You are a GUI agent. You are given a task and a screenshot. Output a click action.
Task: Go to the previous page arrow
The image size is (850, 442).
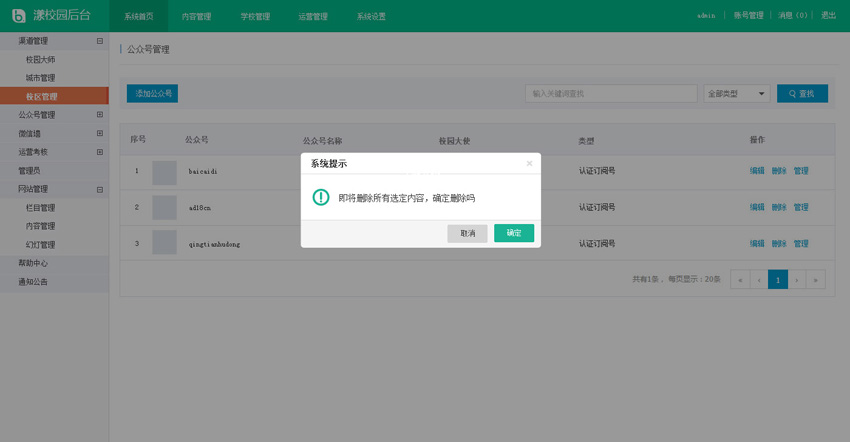(x=759, y=280)
